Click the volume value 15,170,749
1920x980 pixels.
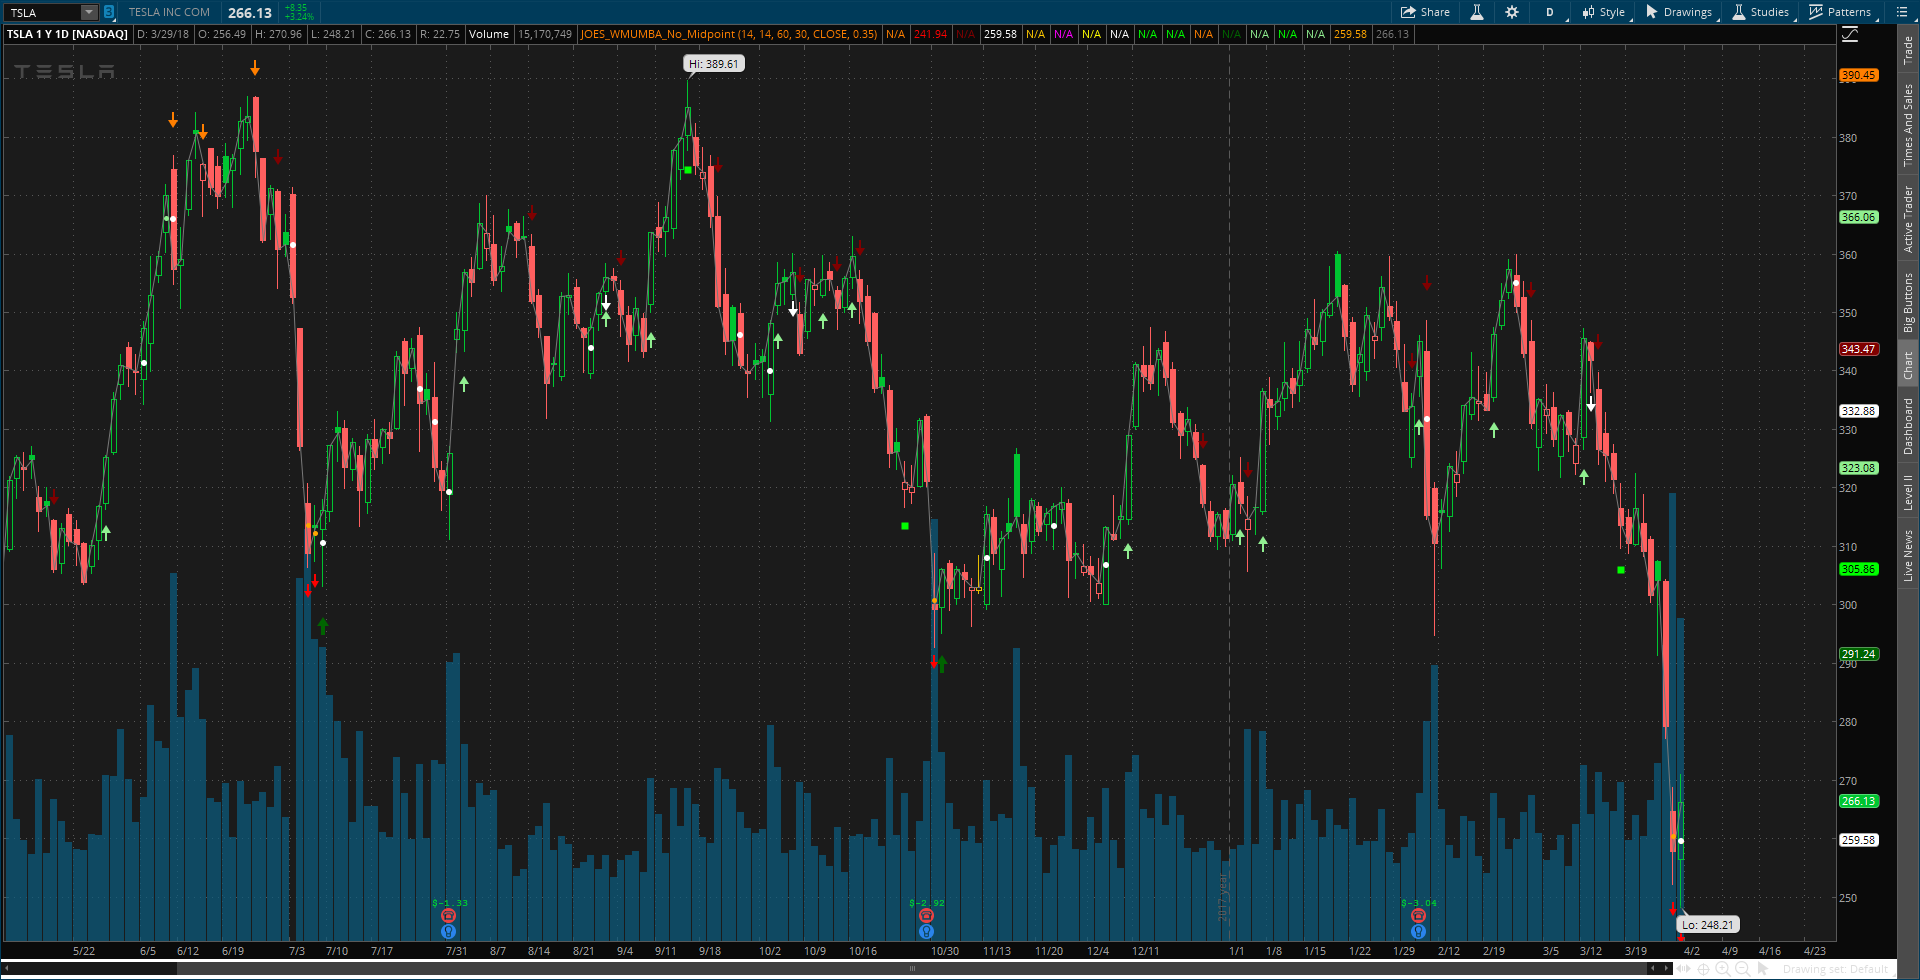pos(545,34)
